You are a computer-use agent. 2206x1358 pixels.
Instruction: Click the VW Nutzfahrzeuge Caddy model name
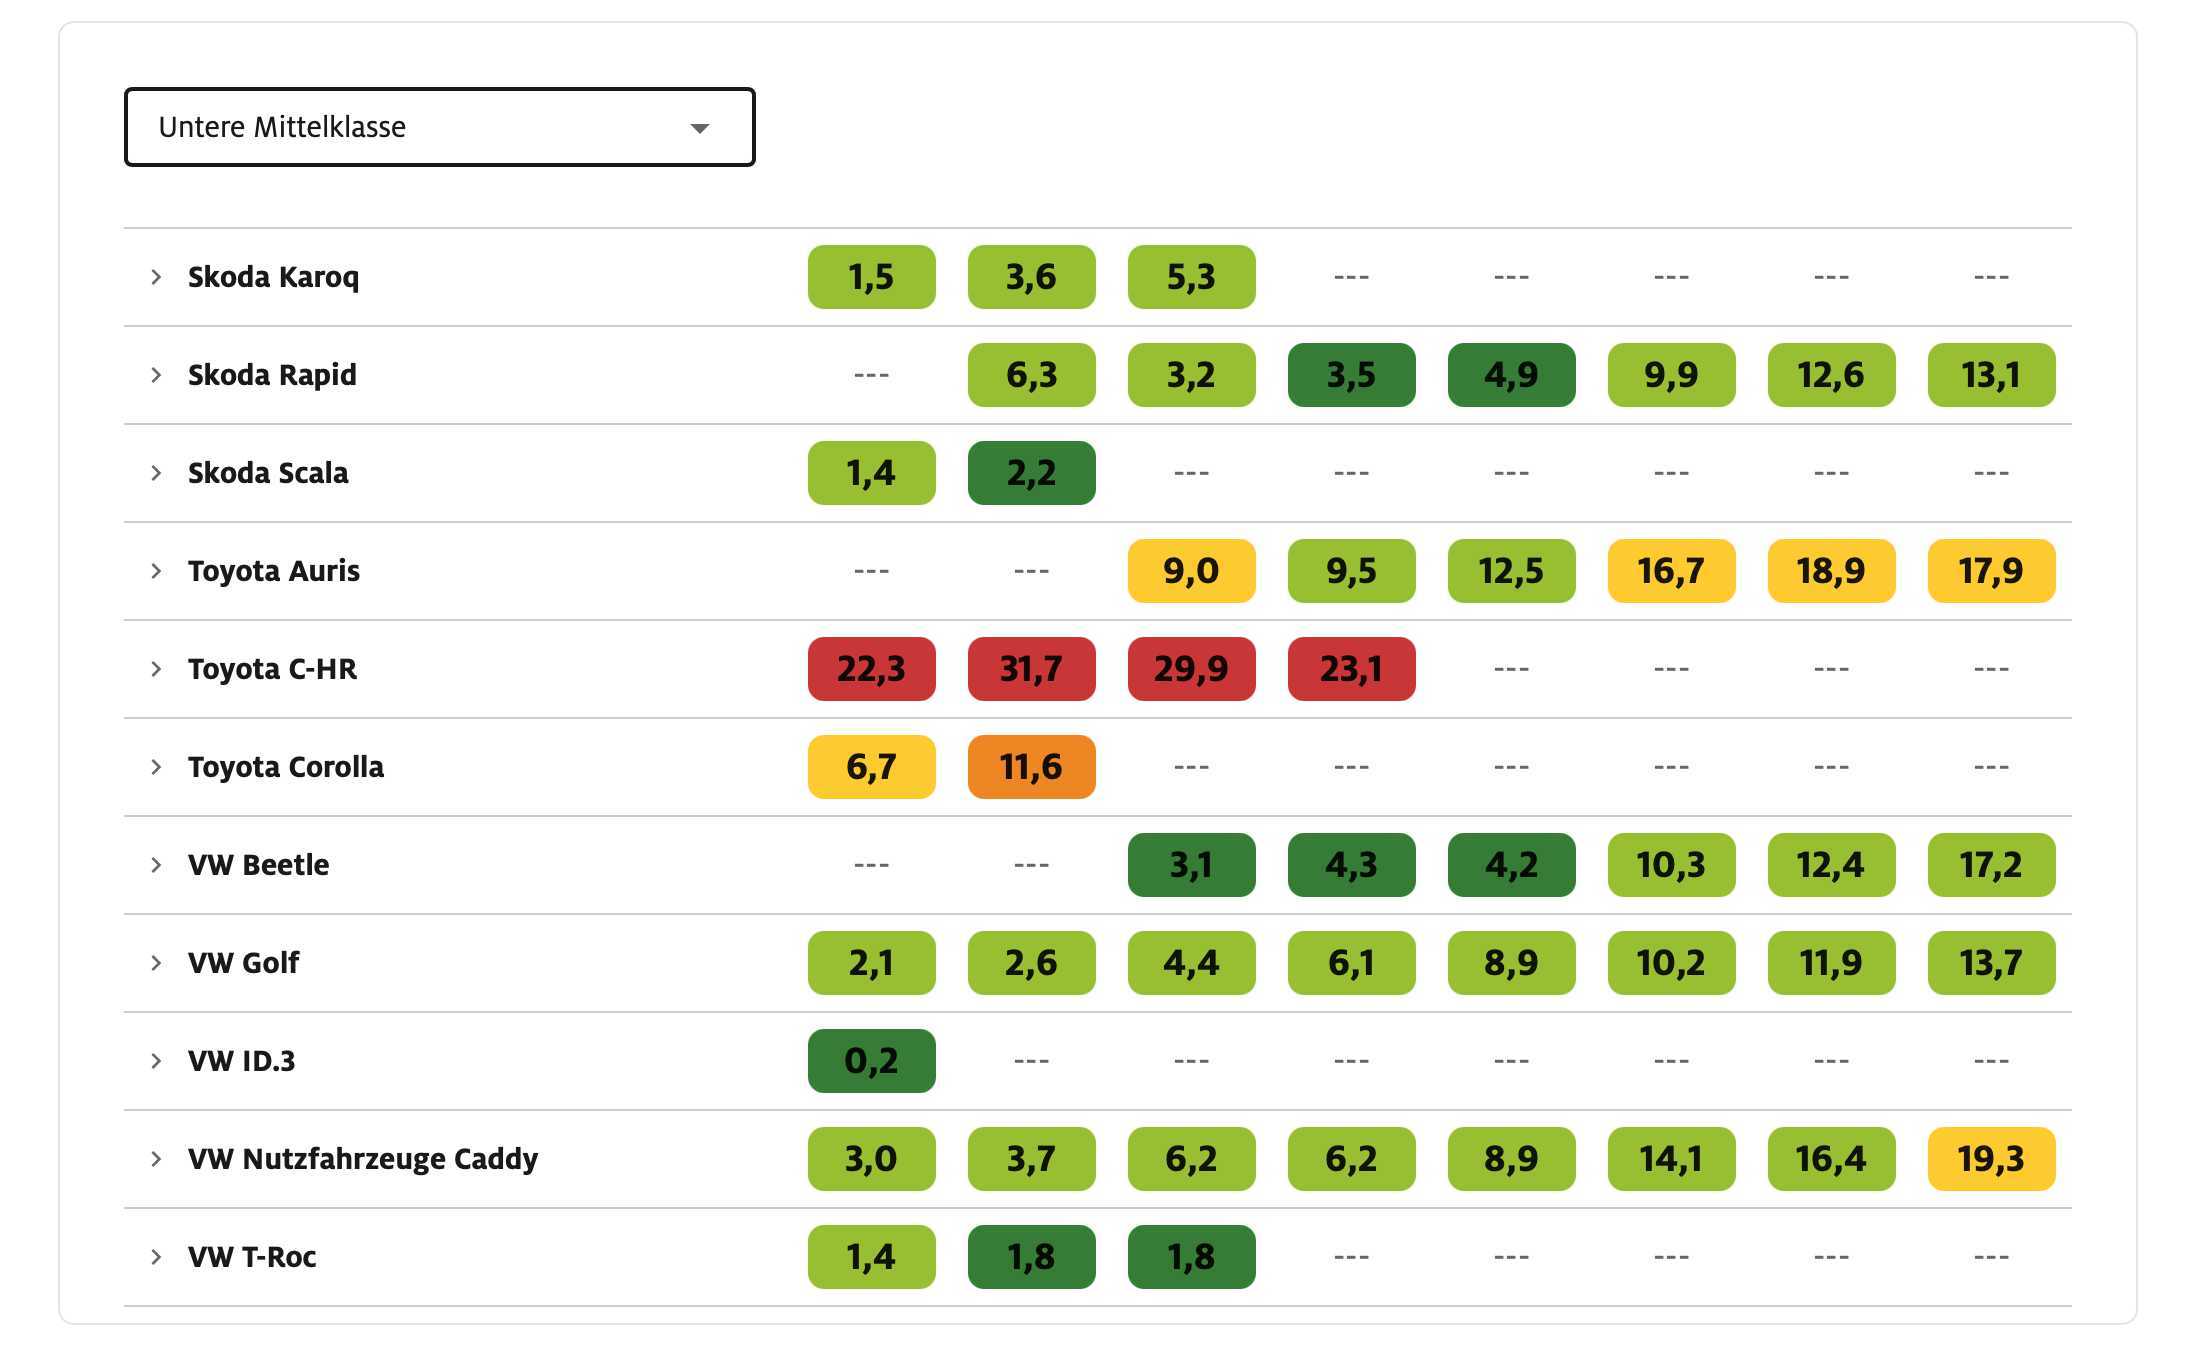[x=363, y=1159]
